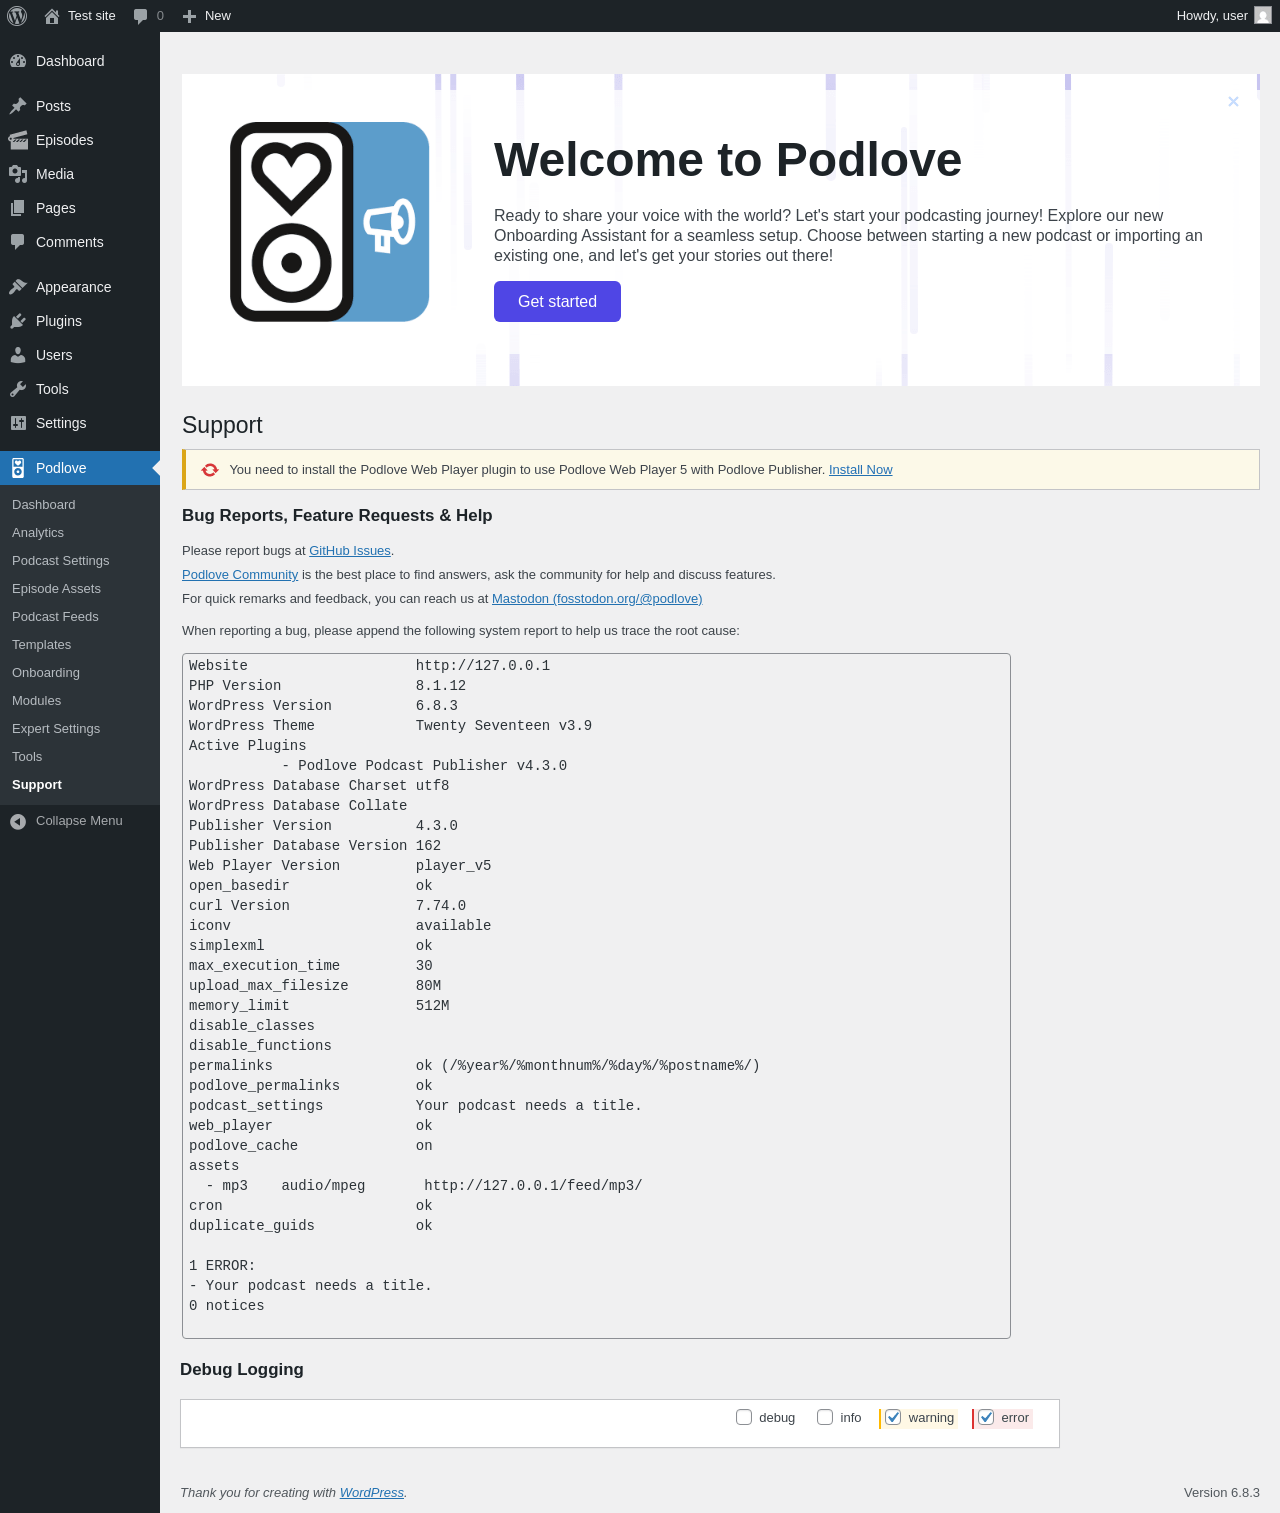Screen dimensions: 1280x1513
Task: Click the Media icon in sidebar
Action: click(18, 174)
